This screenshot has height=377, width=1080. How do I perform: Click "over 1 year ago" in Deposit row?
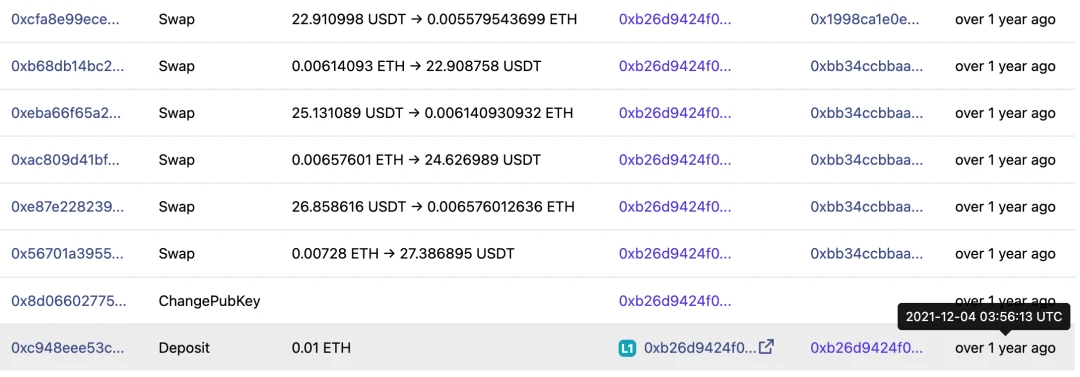point(1005,348)
